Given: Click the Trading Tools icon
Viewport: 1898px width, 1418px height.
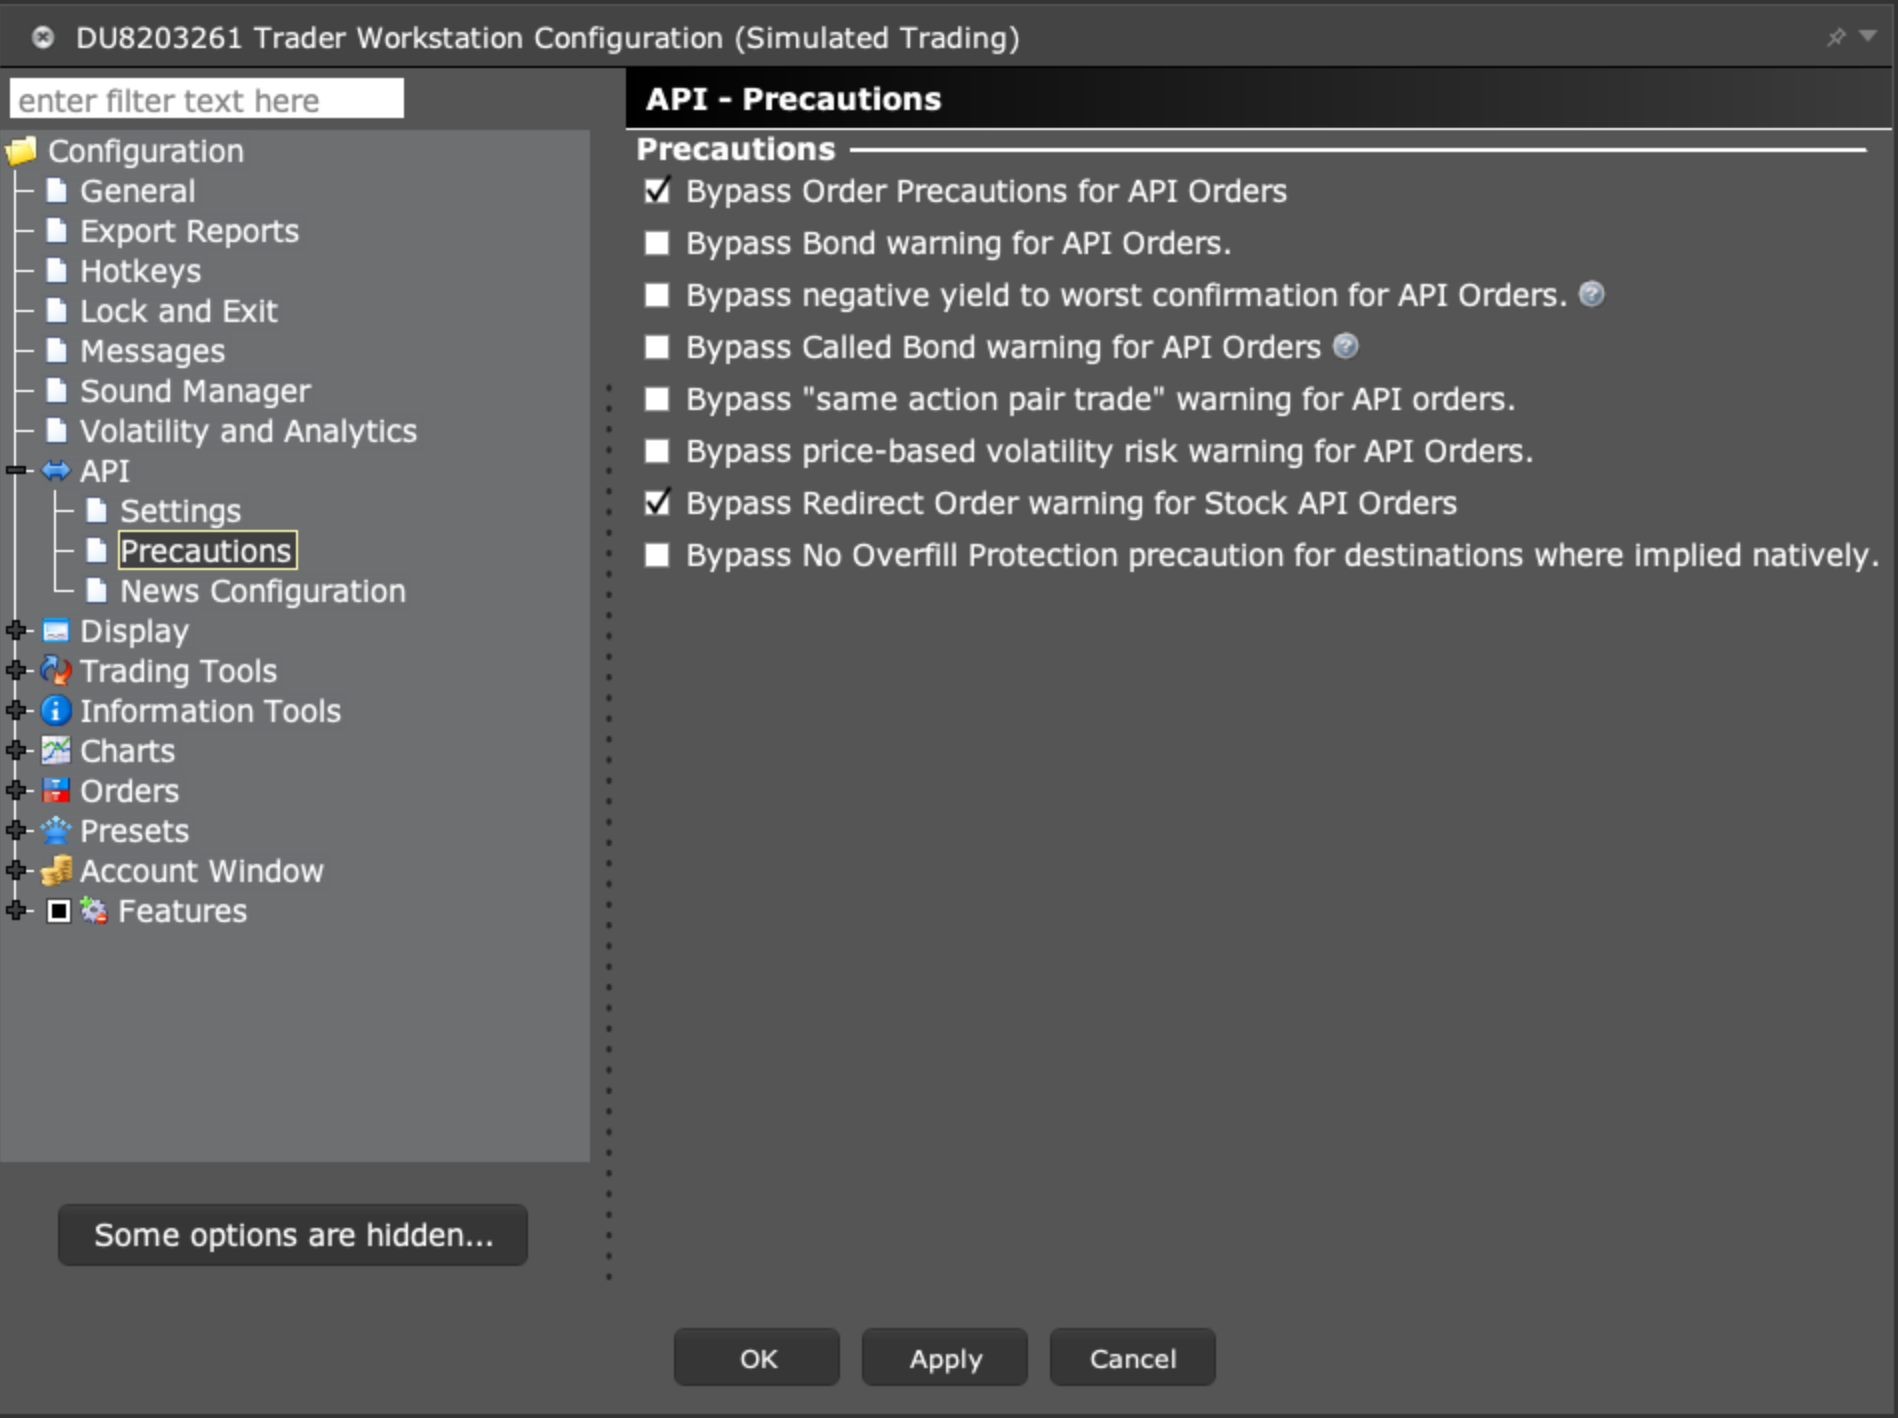Looking at the screenshot, I should 56,670.
